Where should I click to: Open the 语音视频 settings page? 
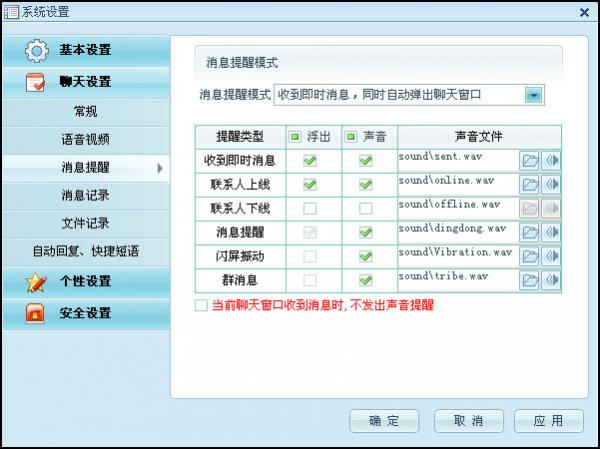point(85,139)
